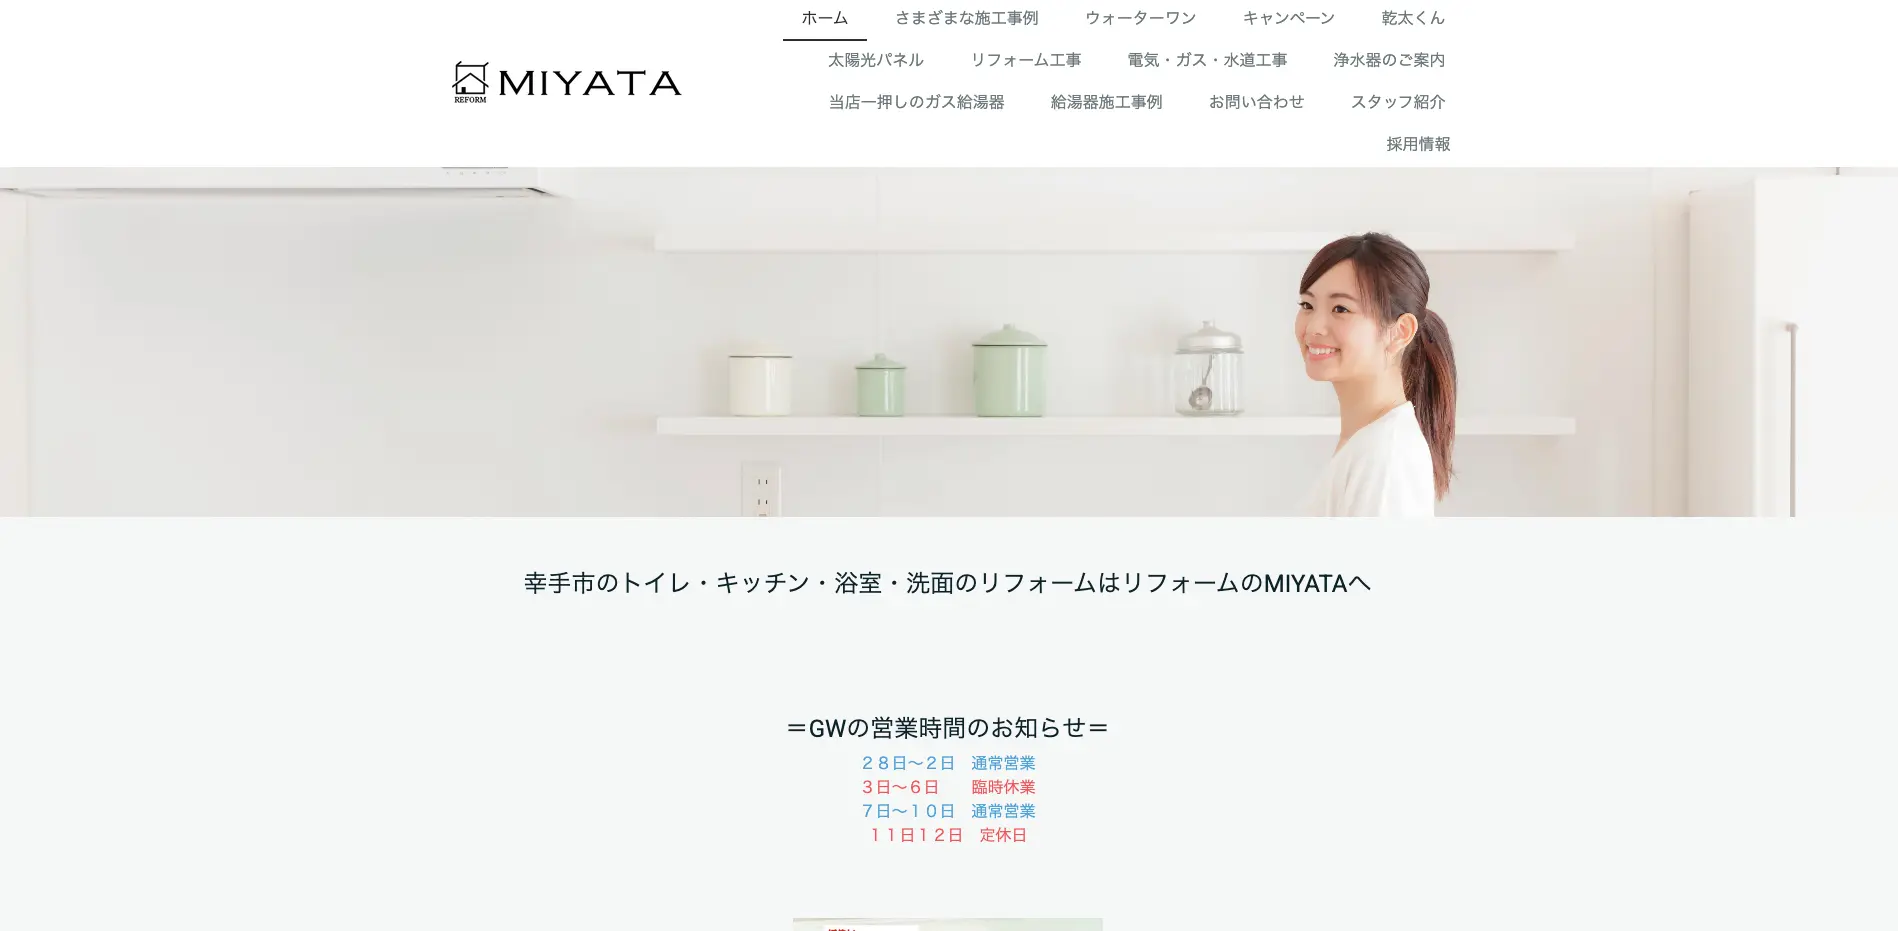Open the ホーム menu item
1898x931 pixels.
tap(825, 18)
